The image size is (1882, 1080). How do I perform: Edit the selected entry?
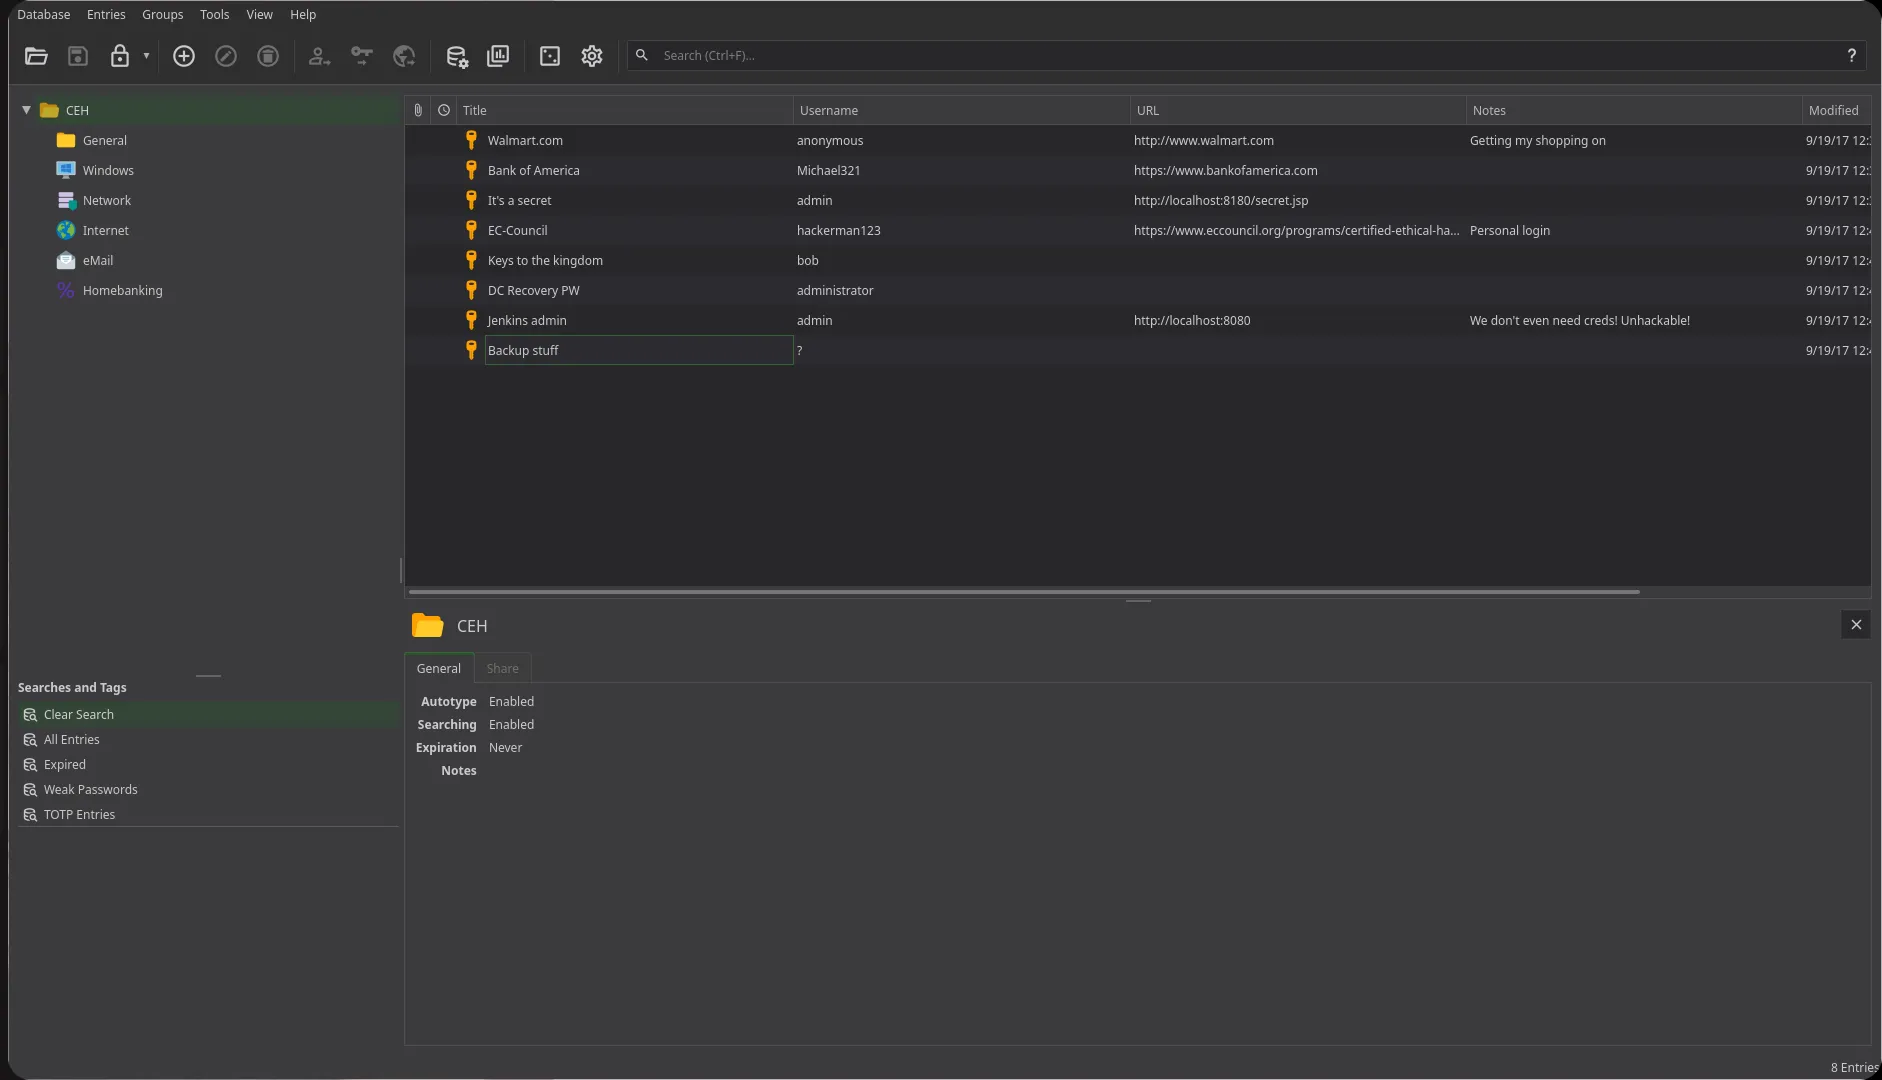(x=225, y=56)
